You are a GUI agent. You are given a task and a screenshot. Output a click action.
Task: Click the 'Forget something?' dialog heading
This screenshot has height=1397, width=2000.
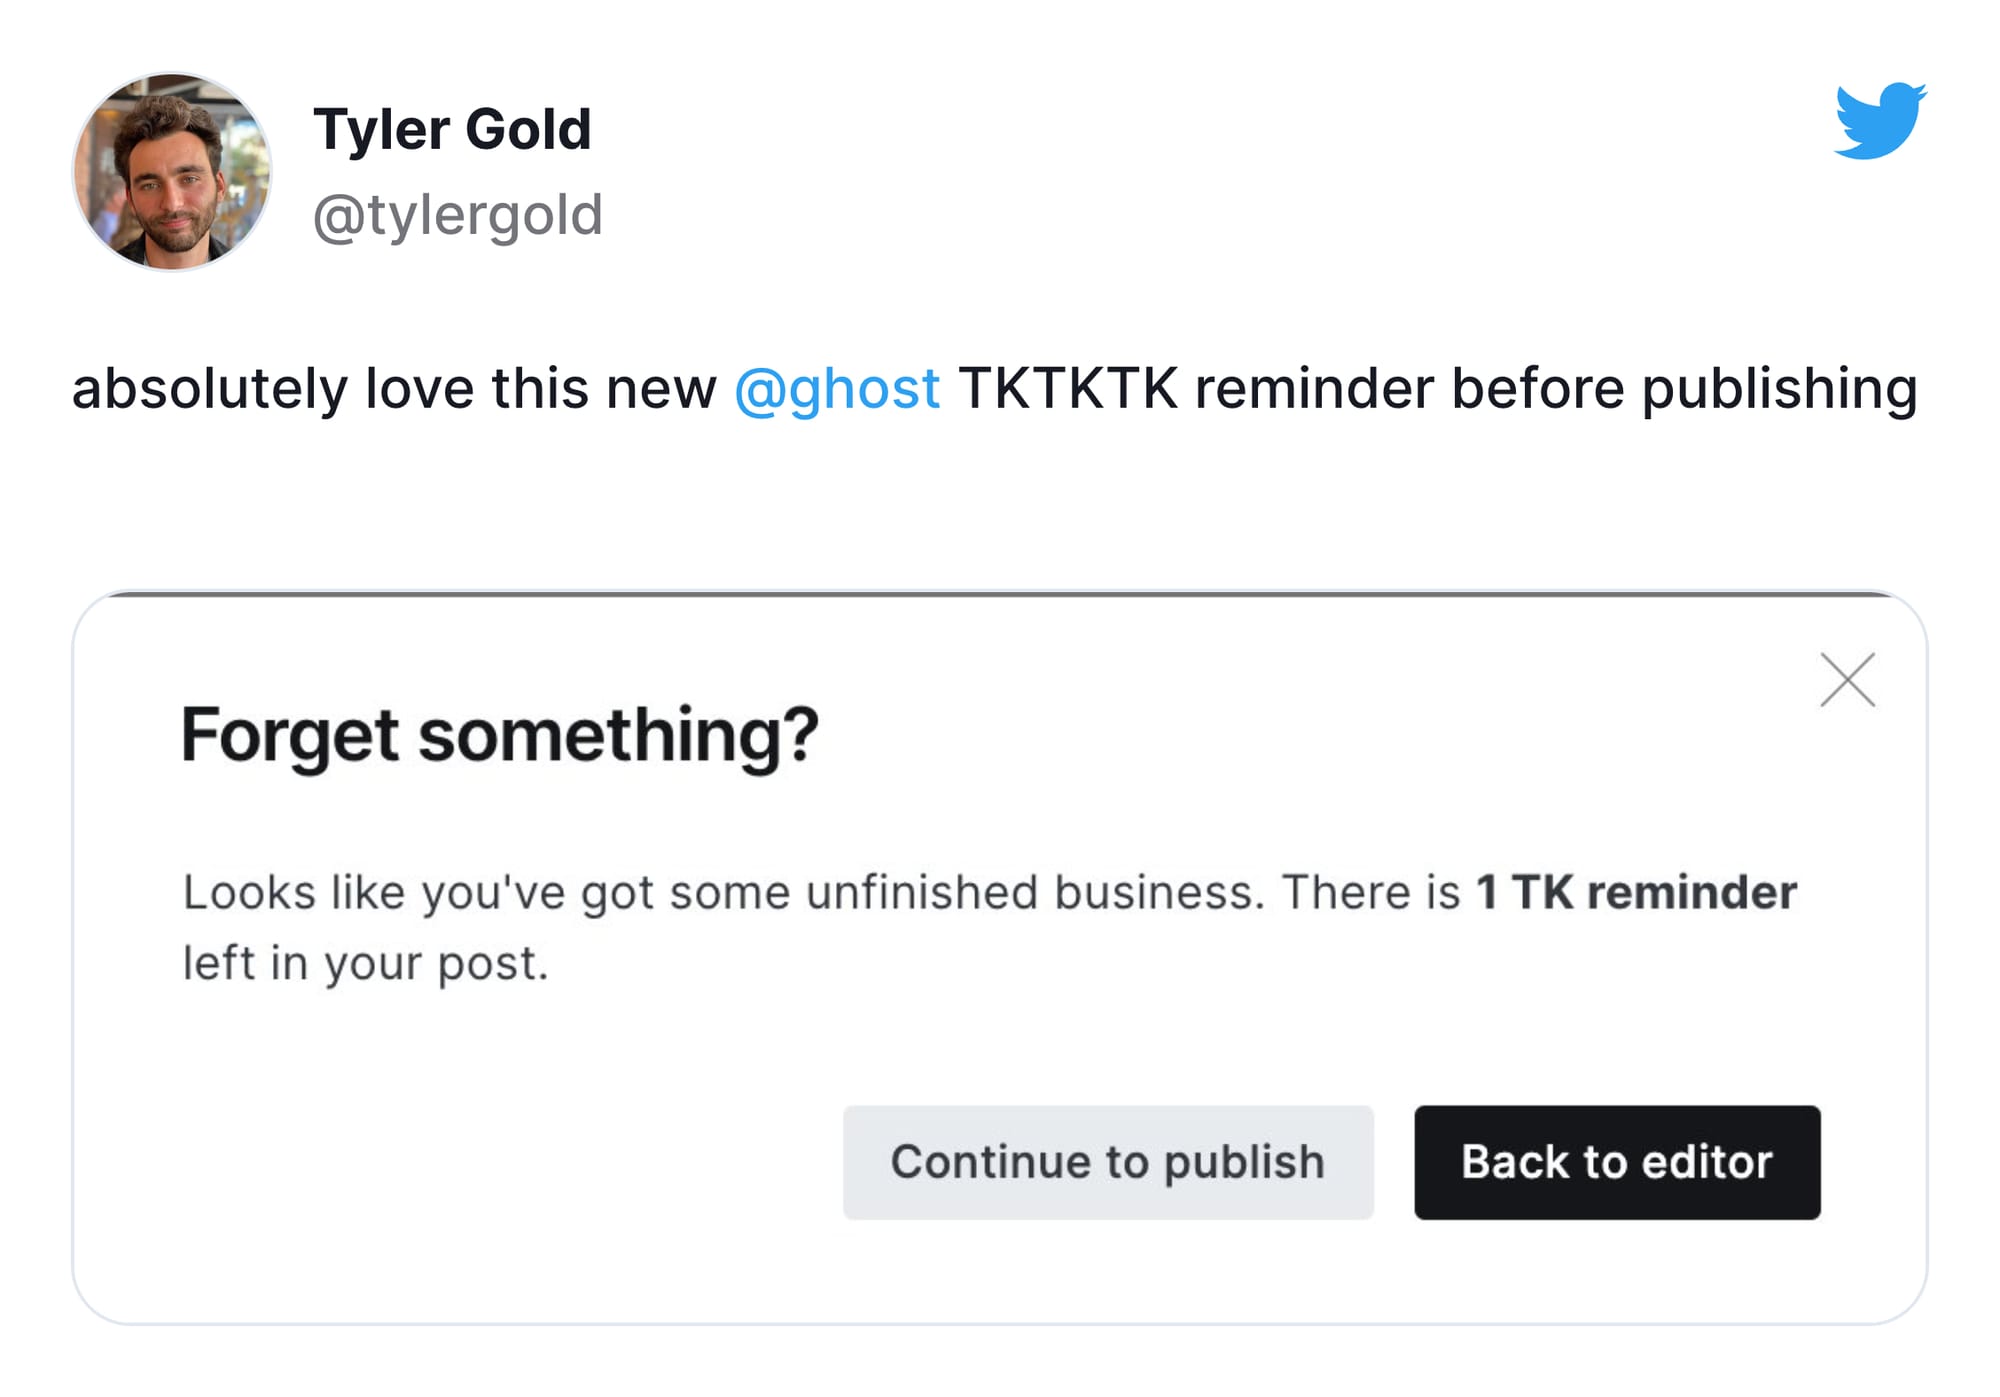[500, 736]
